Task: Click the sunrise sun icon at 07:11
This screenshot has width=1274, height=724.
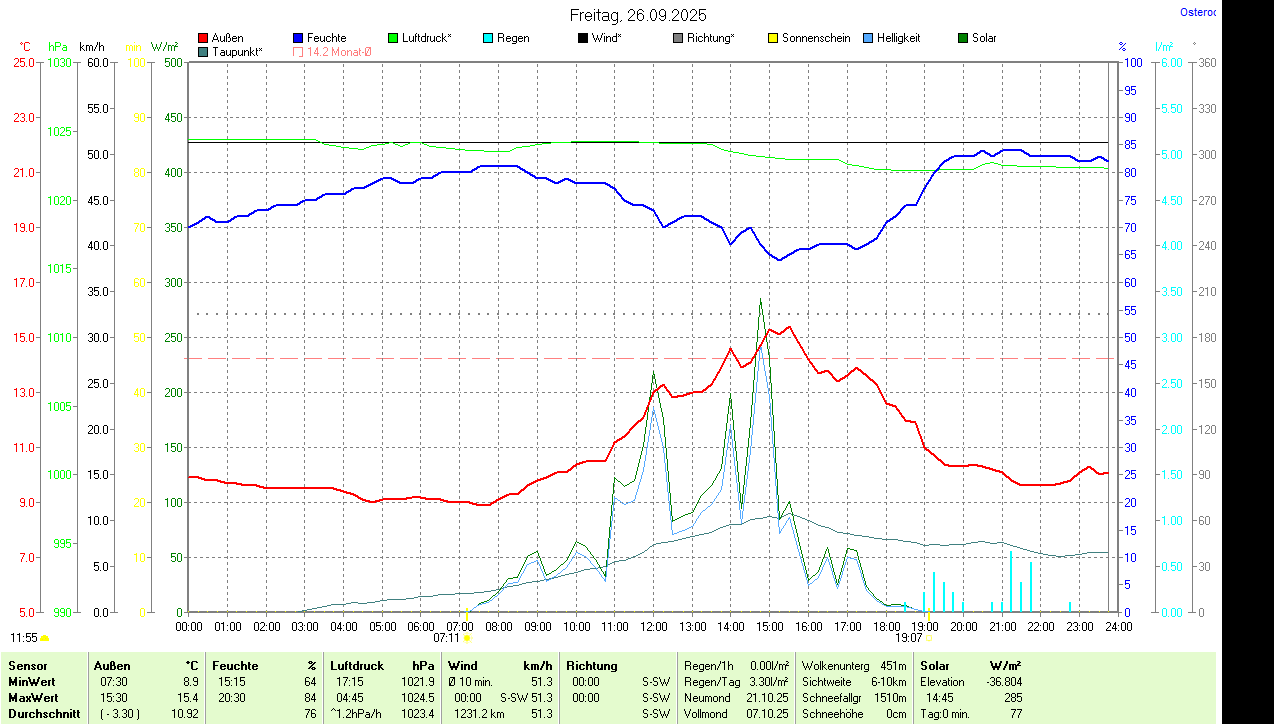Action: click(x=467, y=637)
